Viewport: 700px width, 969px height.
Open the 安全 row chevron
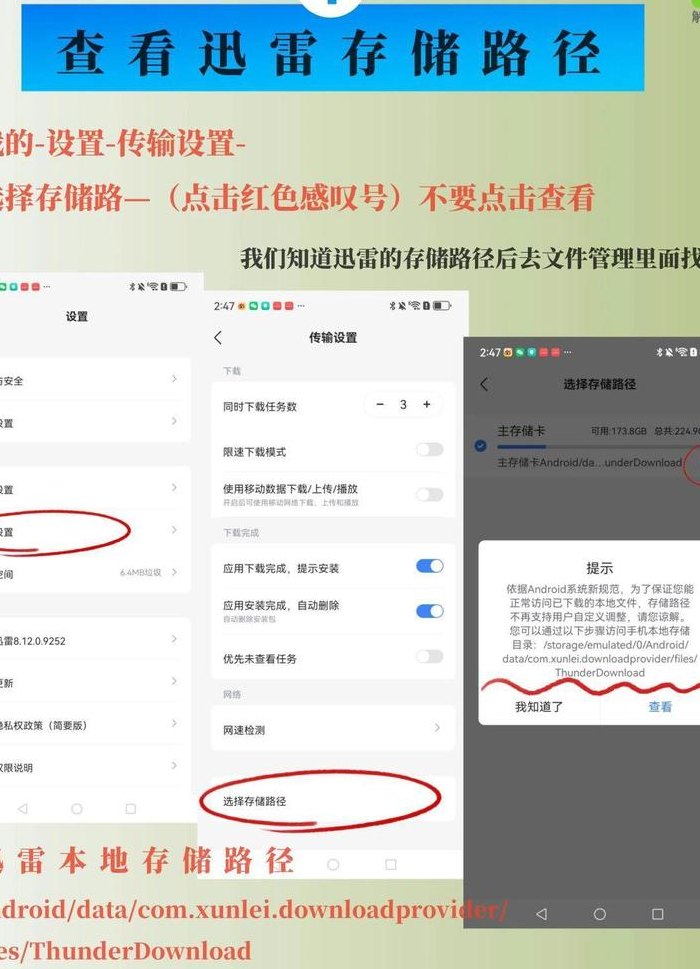tap(174, 379)
